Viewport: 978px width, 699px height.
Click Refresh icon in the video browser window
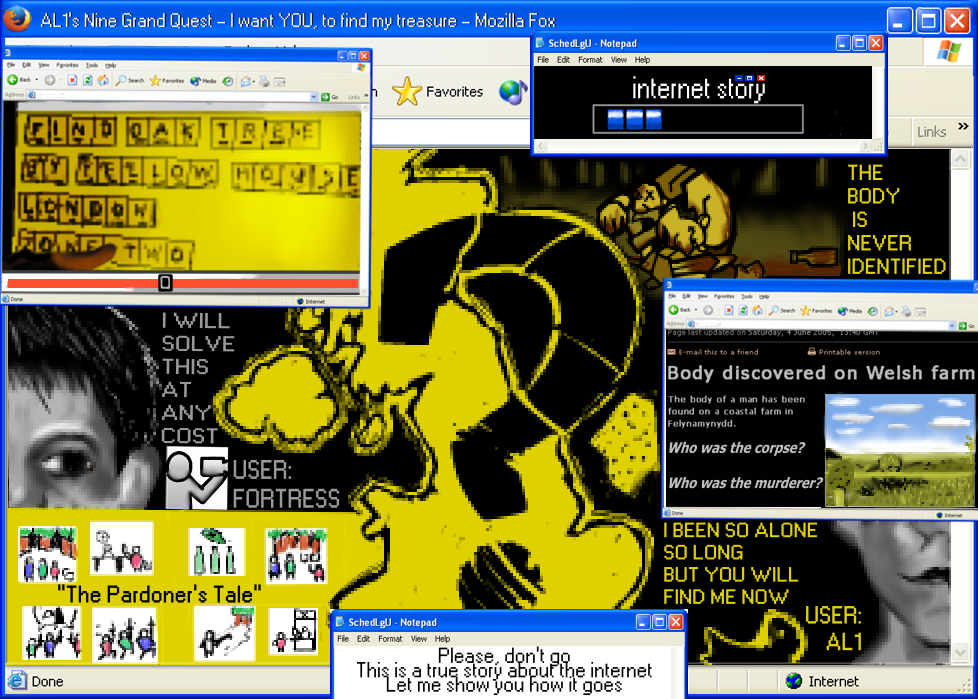click(89, 80)
